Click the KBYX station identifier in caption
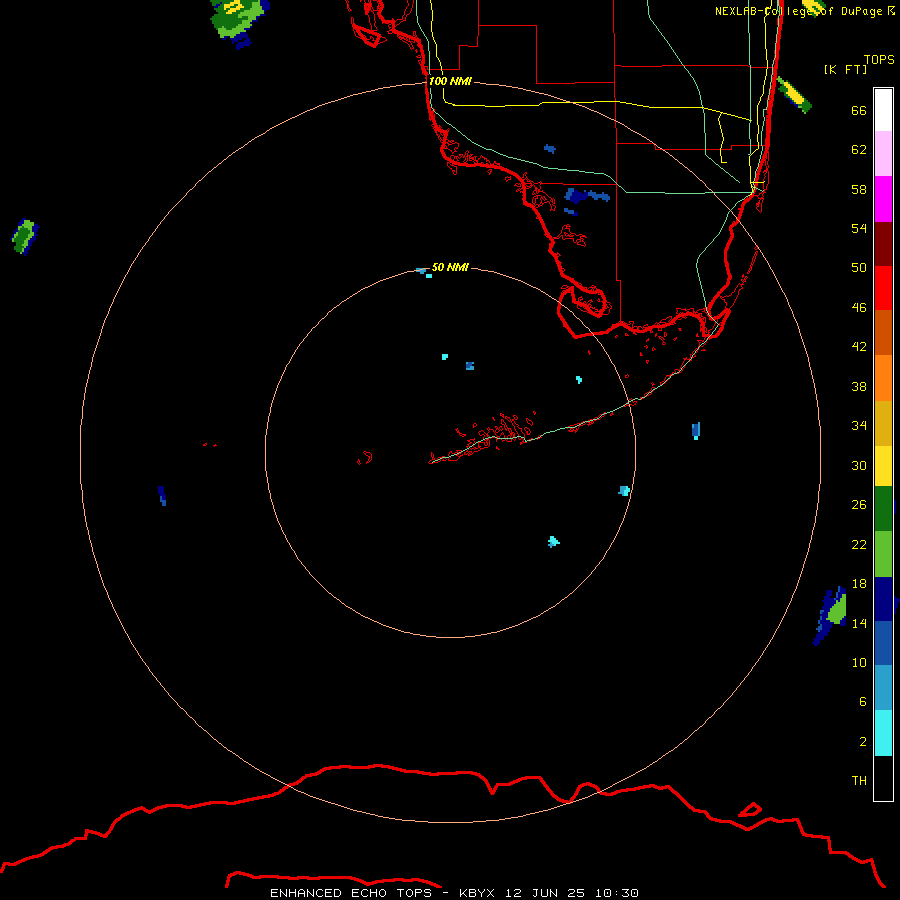Viewport: 900px width, 900px height. [476, 893]
